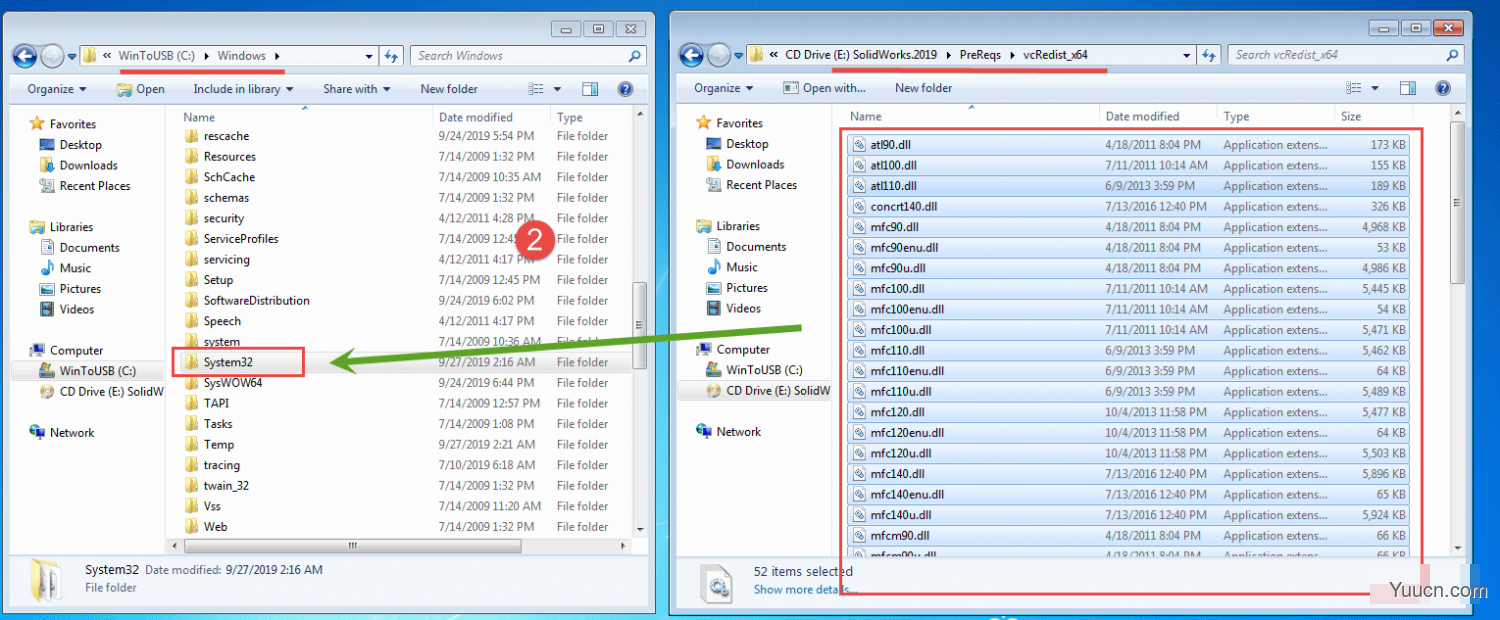The image size is (1500, 620).
Task: Click Forward arrow in Windows folder window
Action: (52, 56)
